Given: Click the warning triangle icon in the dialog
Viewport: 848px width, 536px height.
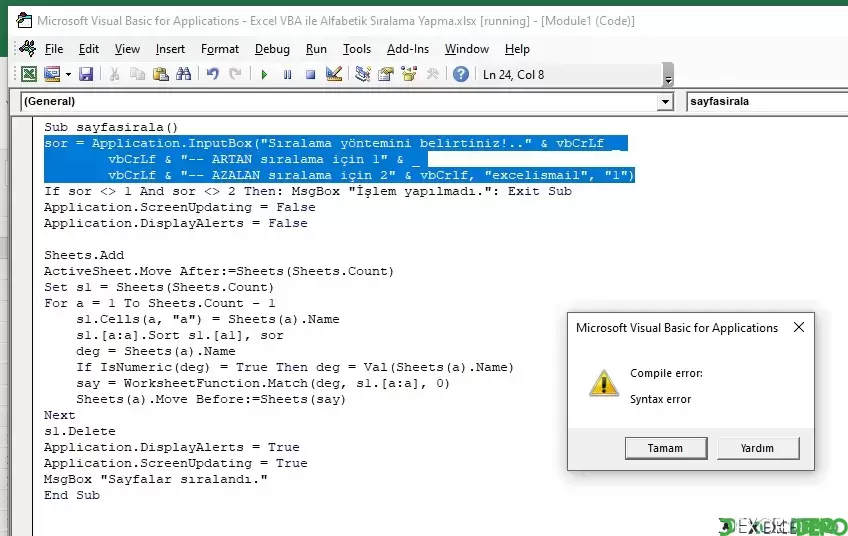Looking at the screenshot, I should pyautogui.click(x=604, y=383).
